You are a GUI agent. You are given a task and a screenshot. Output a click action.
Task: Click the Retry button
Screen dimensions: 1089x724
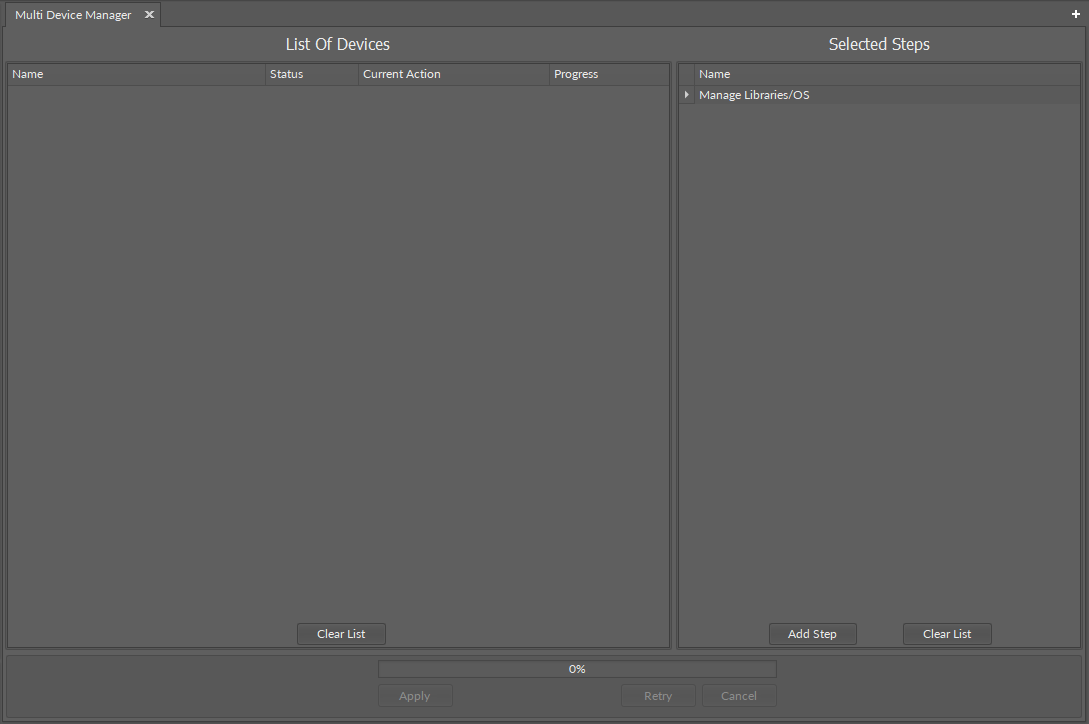[x=658, y=695]
